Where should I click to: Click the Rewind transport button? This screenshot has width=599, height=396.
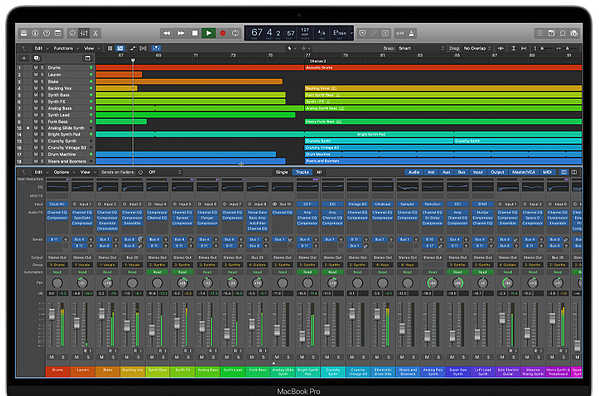point(167,33)
